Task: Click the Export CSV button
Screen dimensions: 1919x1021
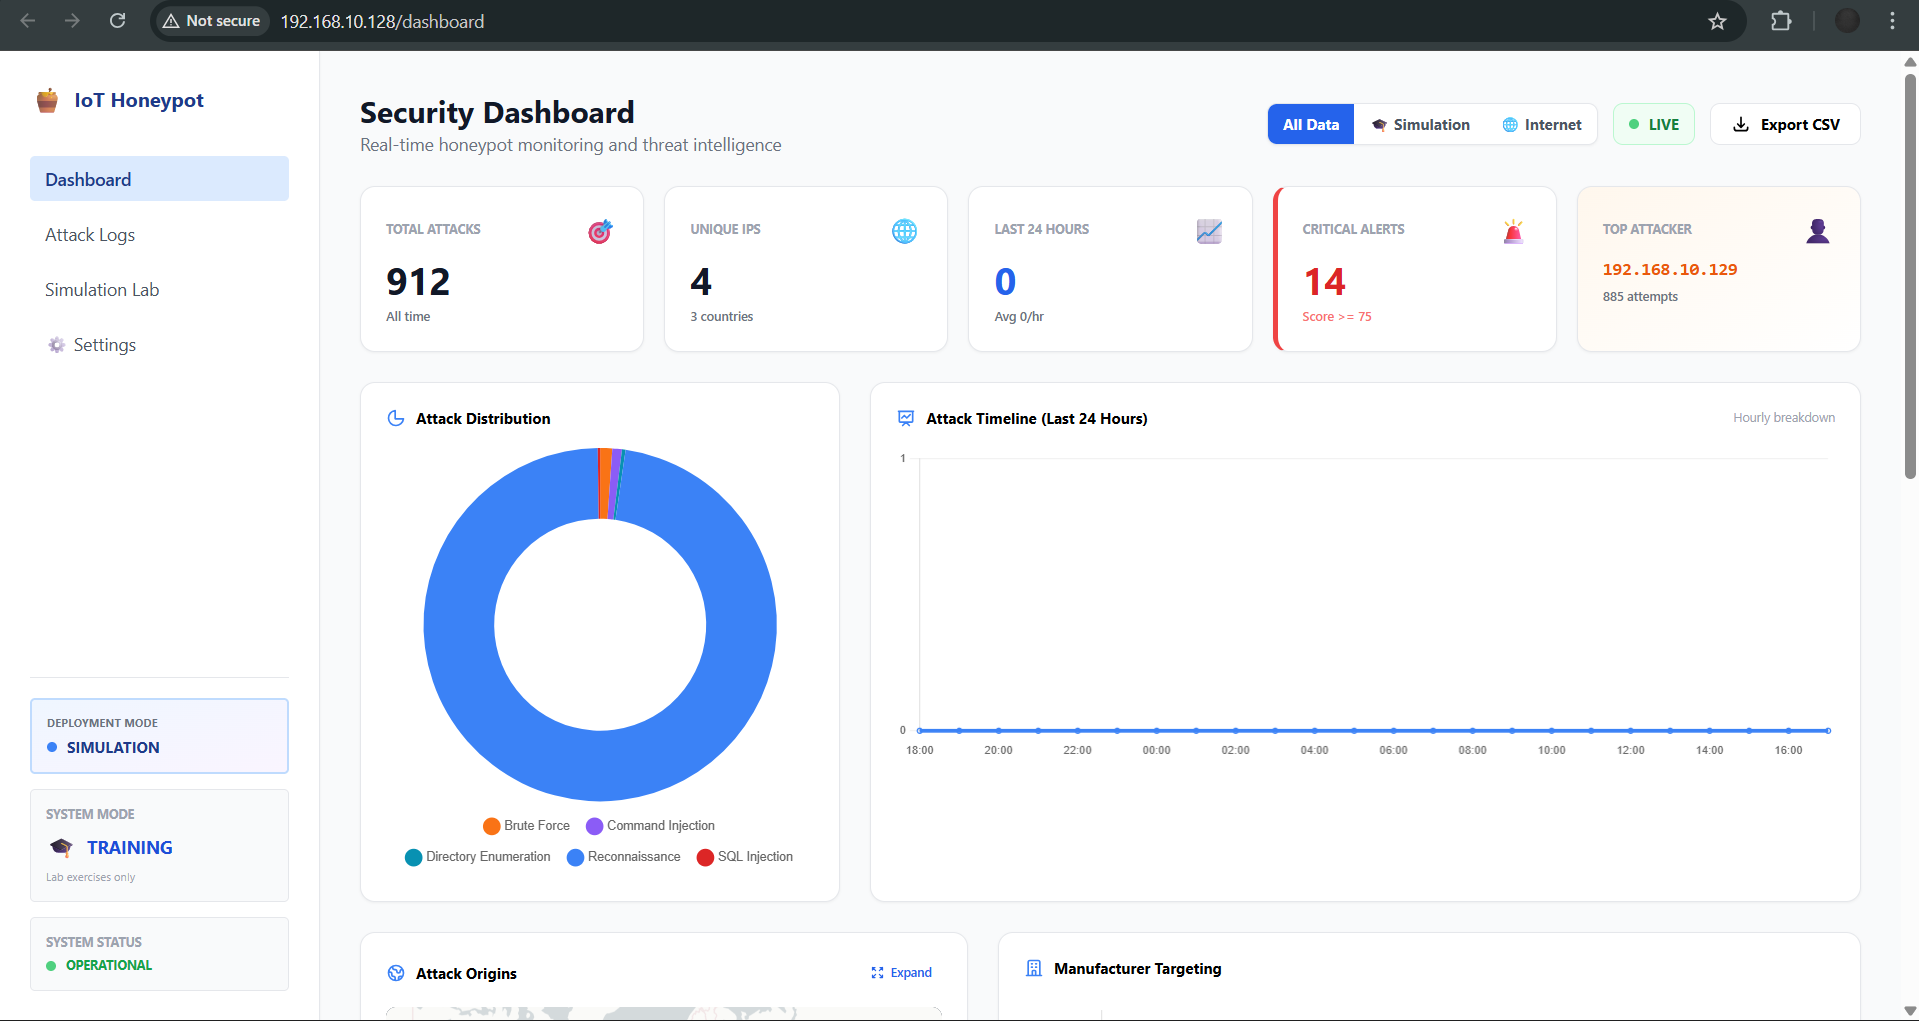Action: click(x=1784, y=124)
